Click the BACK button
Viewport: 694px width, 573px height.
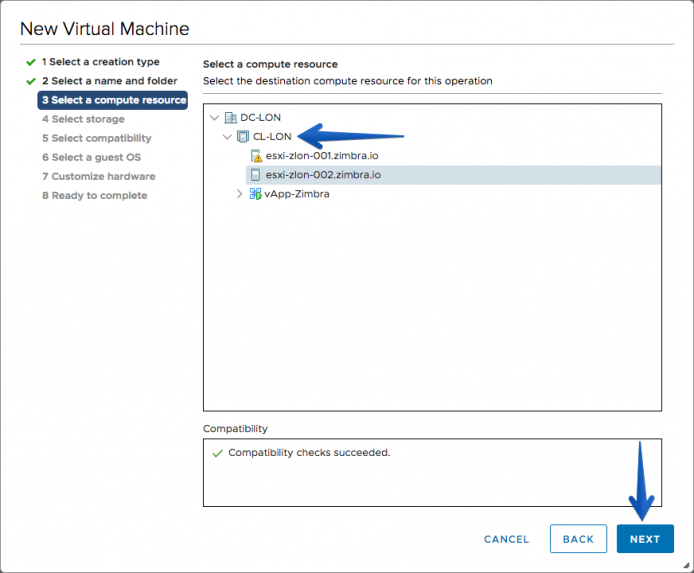[578, 539]
